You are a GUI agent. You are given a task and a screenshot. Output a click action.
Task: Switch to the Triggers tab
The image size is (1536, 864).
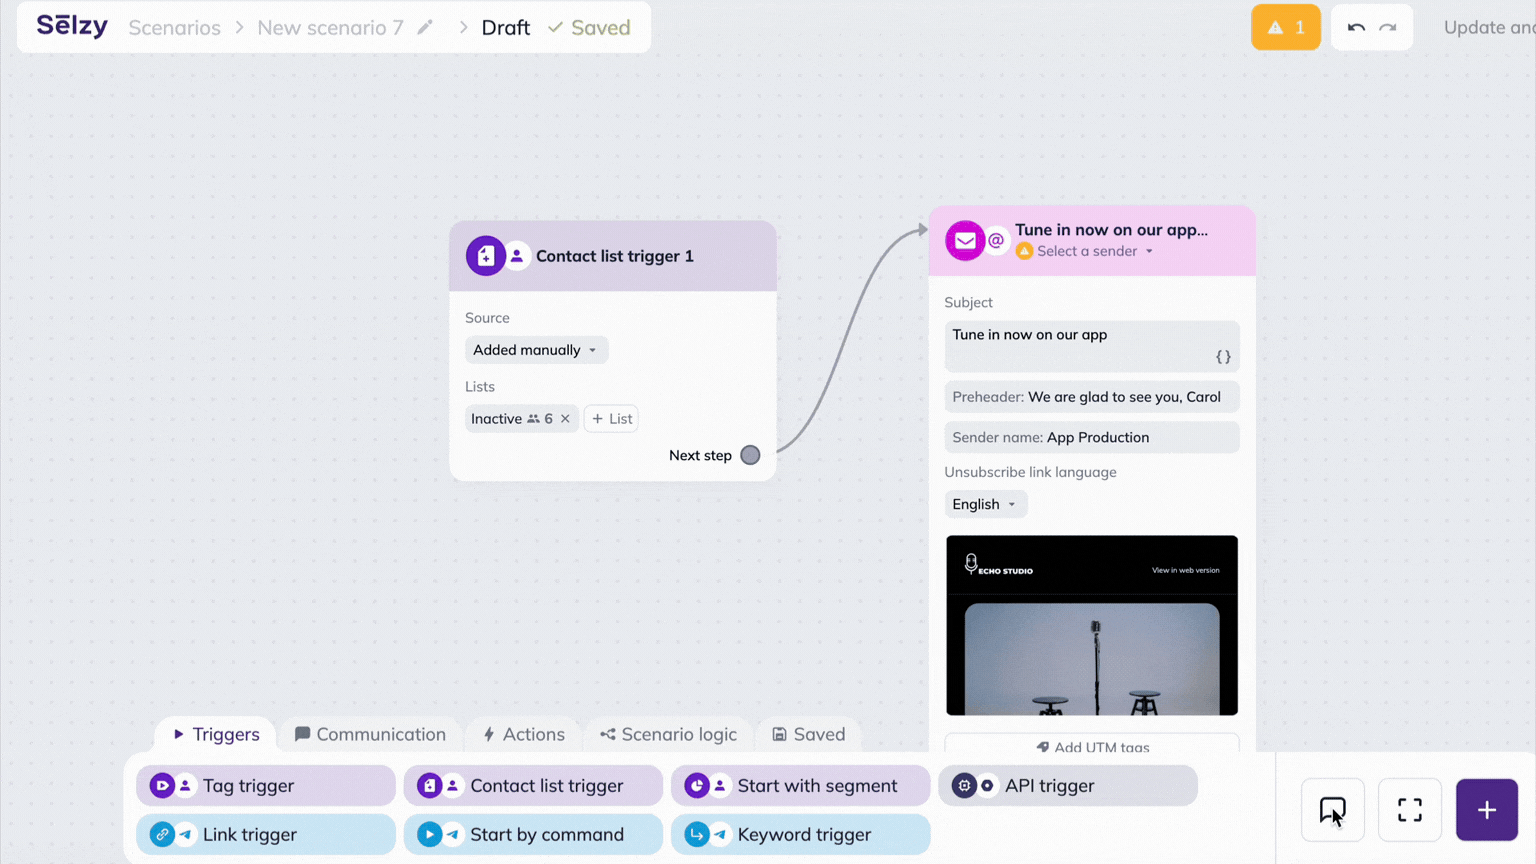tap(216, 734)
